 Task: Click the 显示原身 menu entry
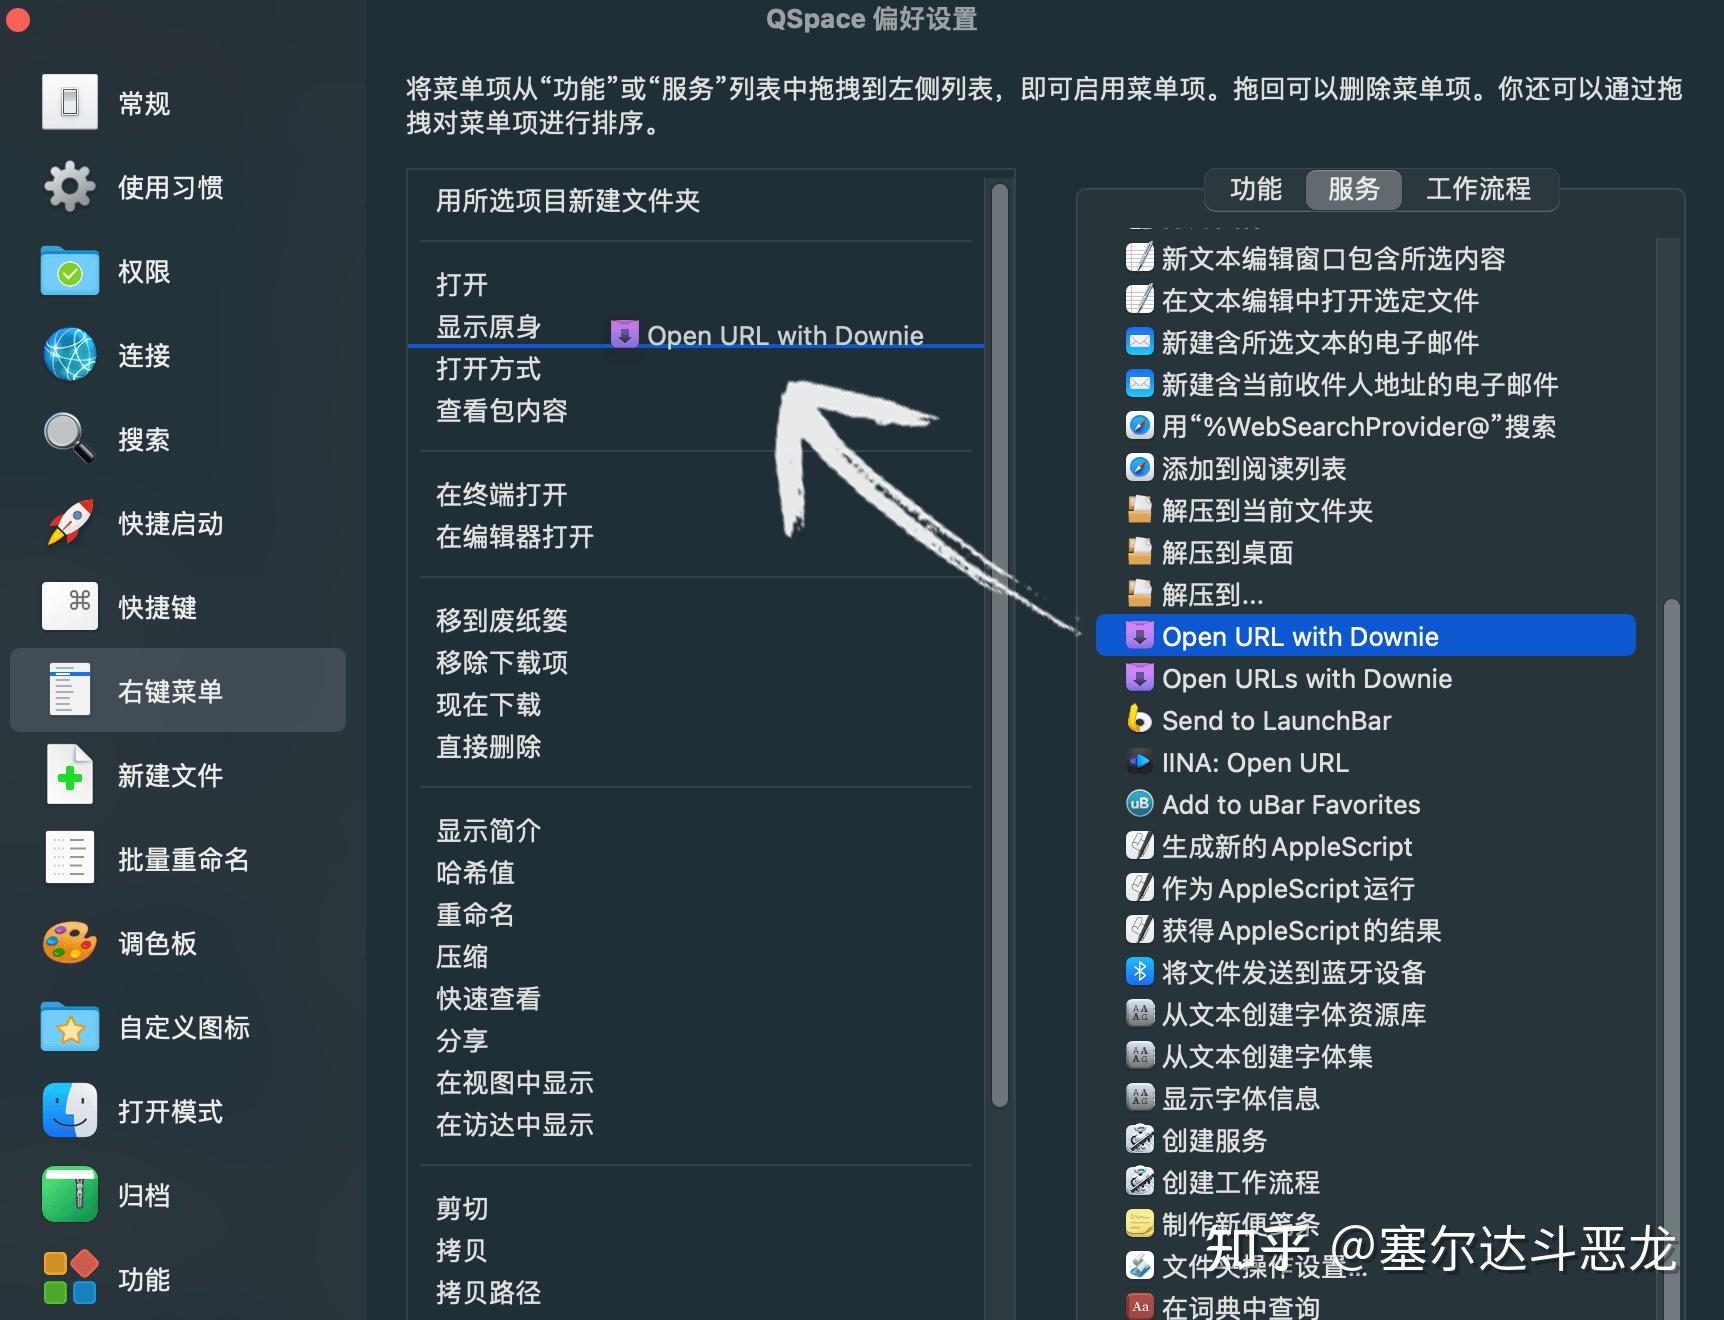[x=488, y=326]
